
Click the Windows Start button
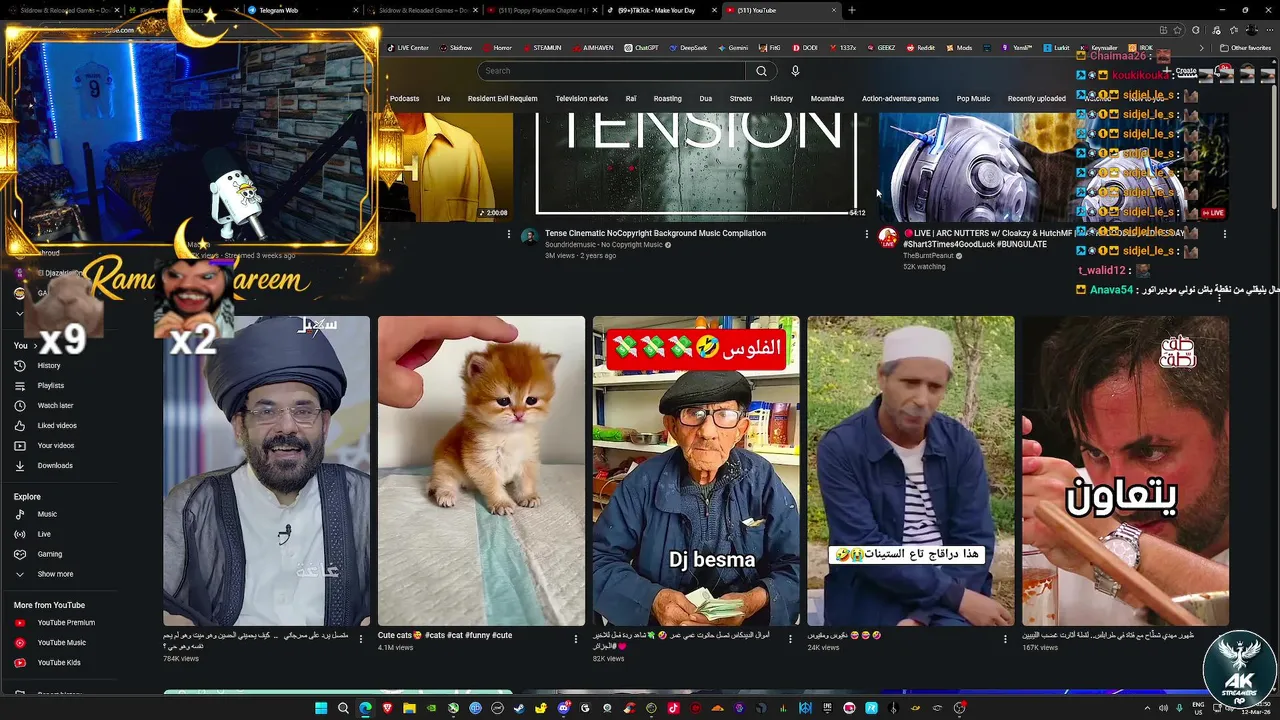321,708
